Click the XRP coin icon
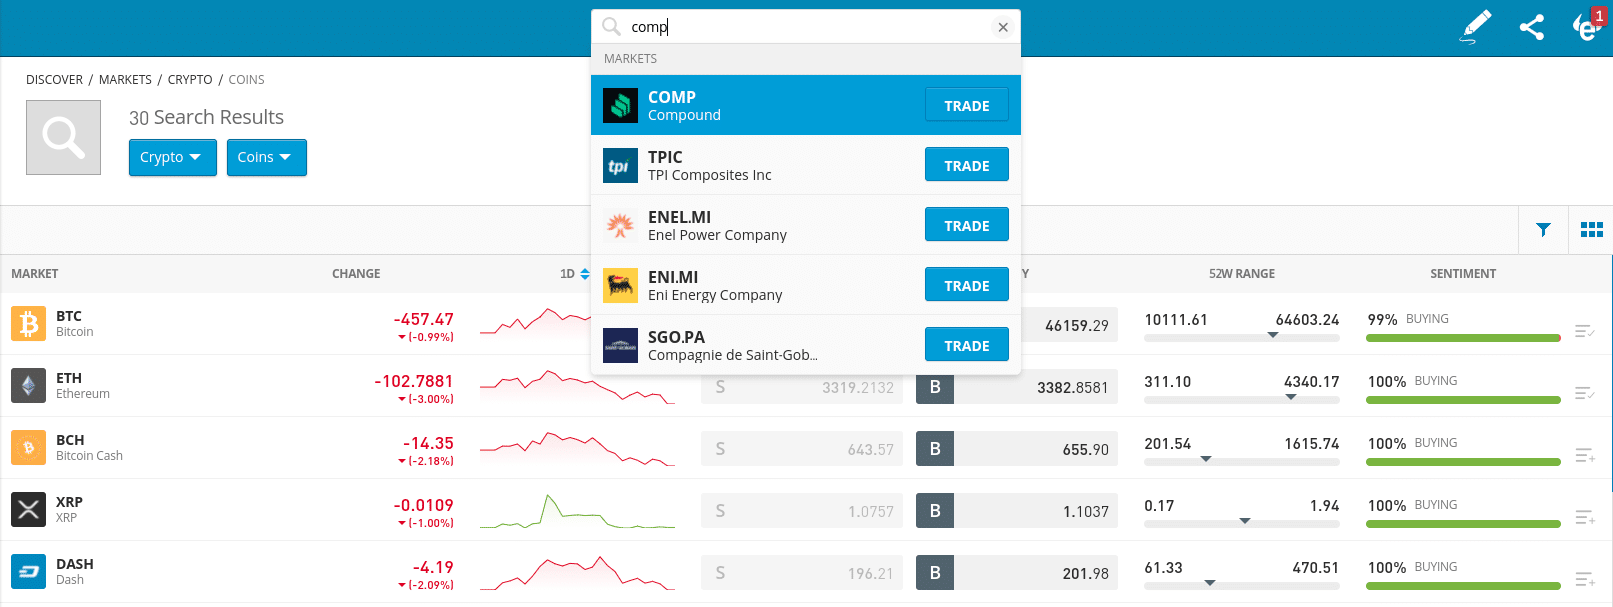 (x=28, y=510)
